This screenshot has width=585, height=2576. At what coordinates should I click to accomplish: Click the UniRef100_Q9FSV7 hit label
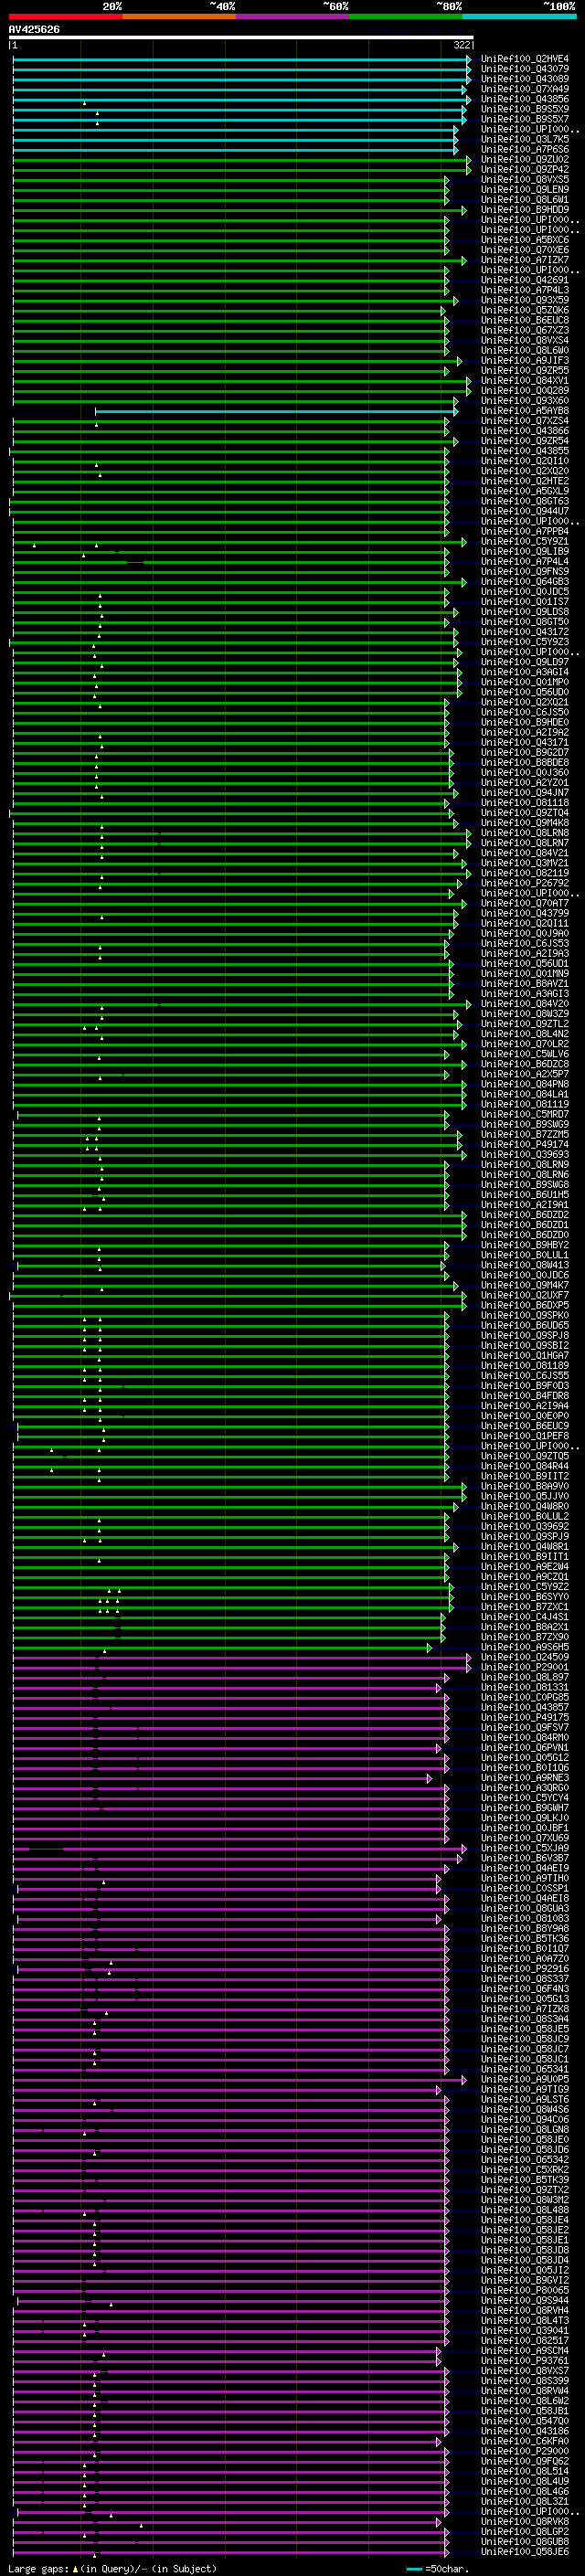point(524,1727)
